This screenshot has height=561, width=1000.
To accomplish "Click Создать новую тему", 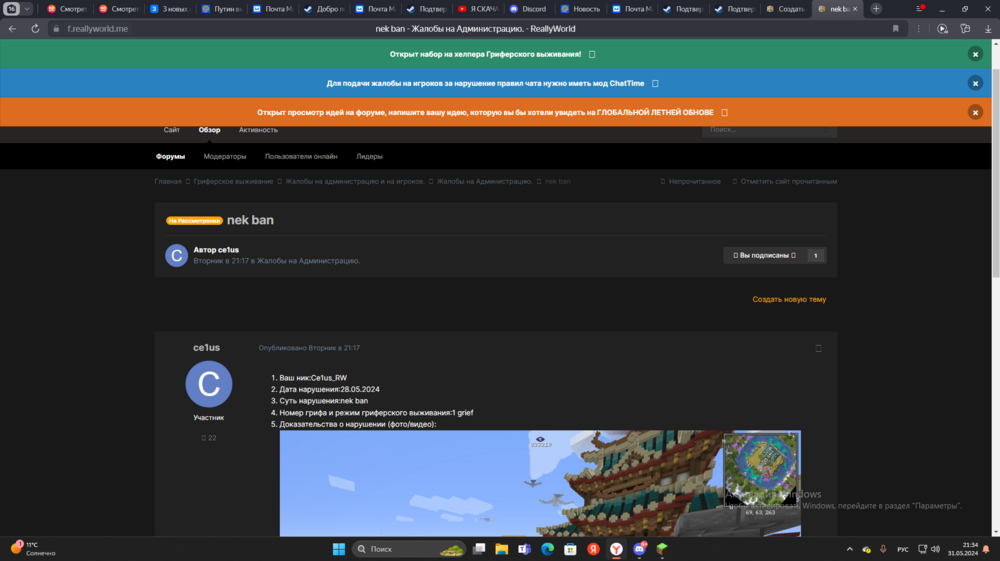I will [x=789, y=300].
